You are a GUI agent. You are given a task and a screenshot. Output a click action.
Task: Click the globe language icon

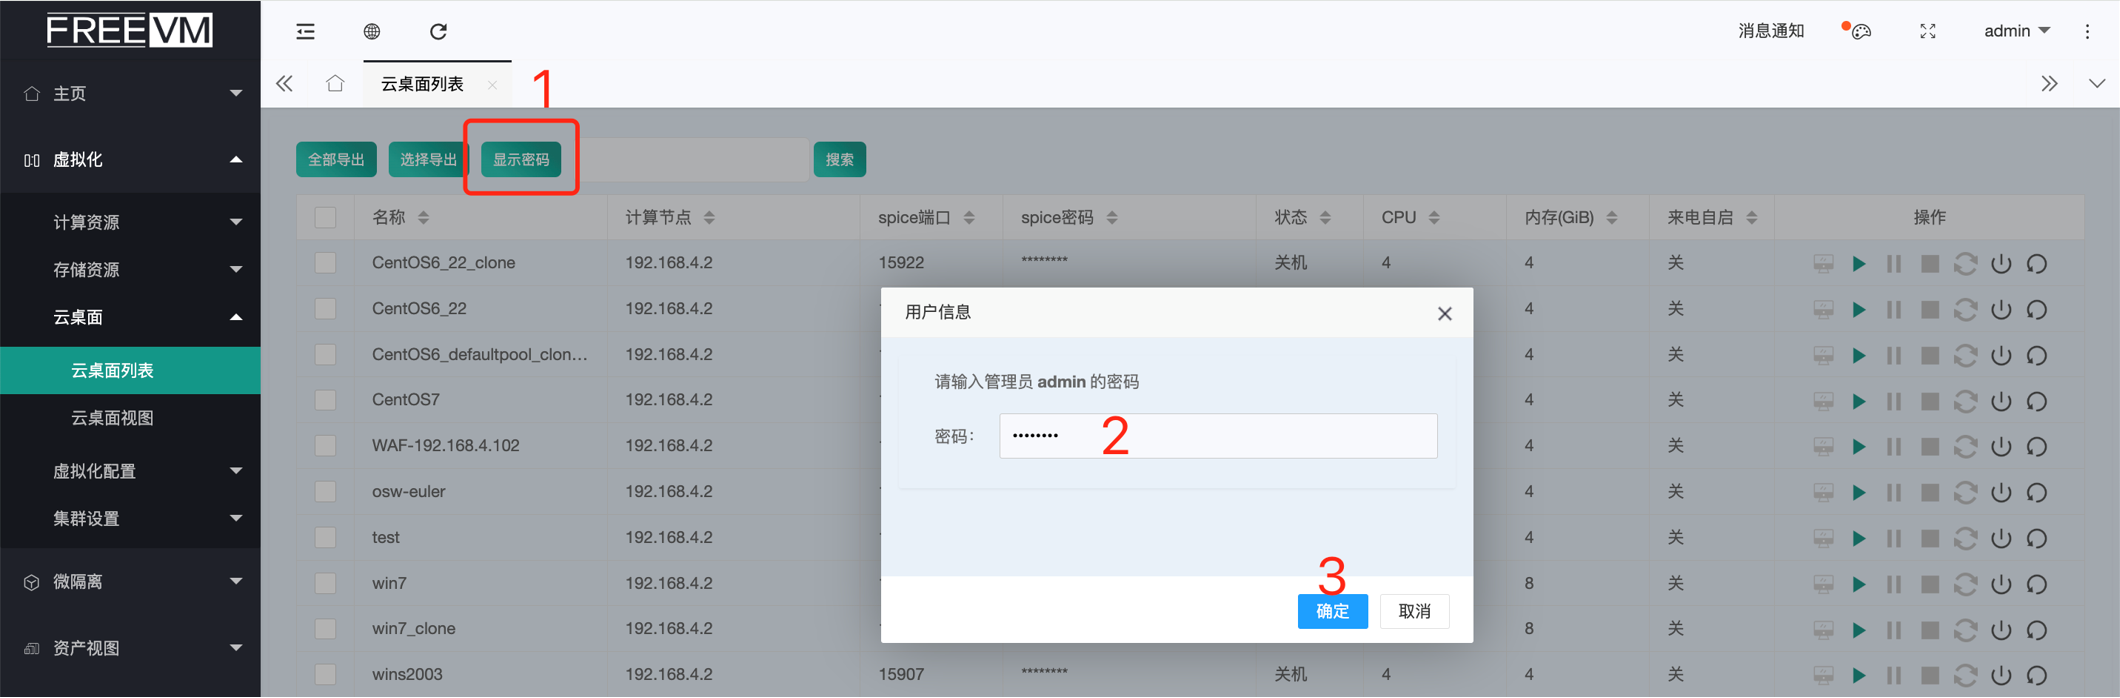point(372,32)
